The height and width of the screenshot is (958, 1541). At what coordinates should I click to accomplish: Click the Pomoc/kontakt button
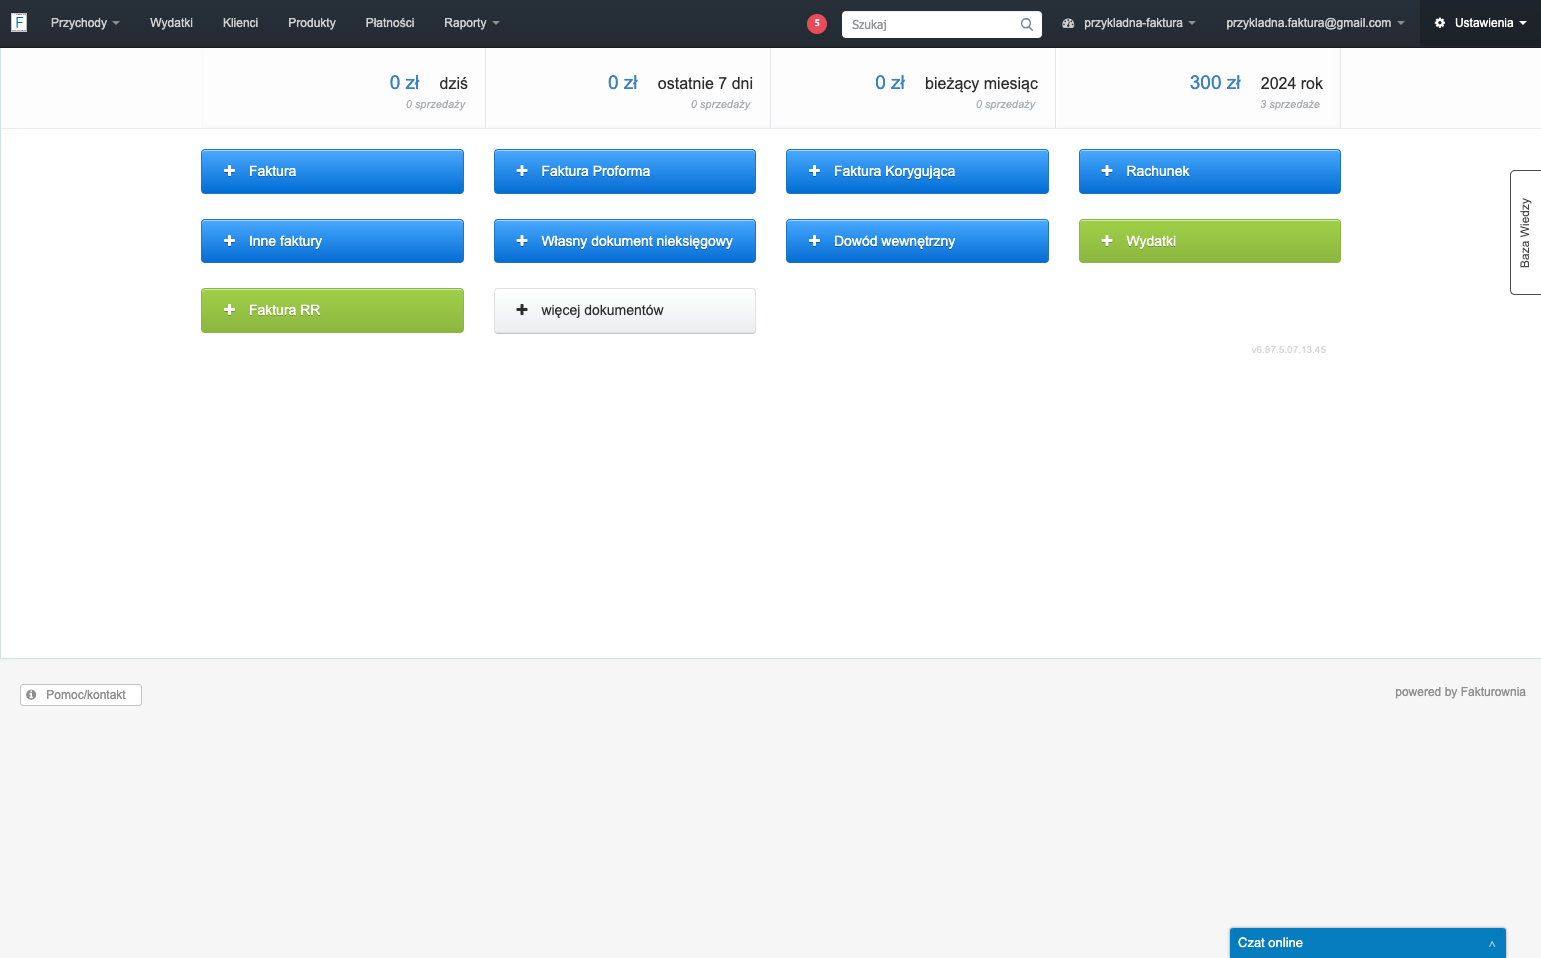(x=81, y=695)
